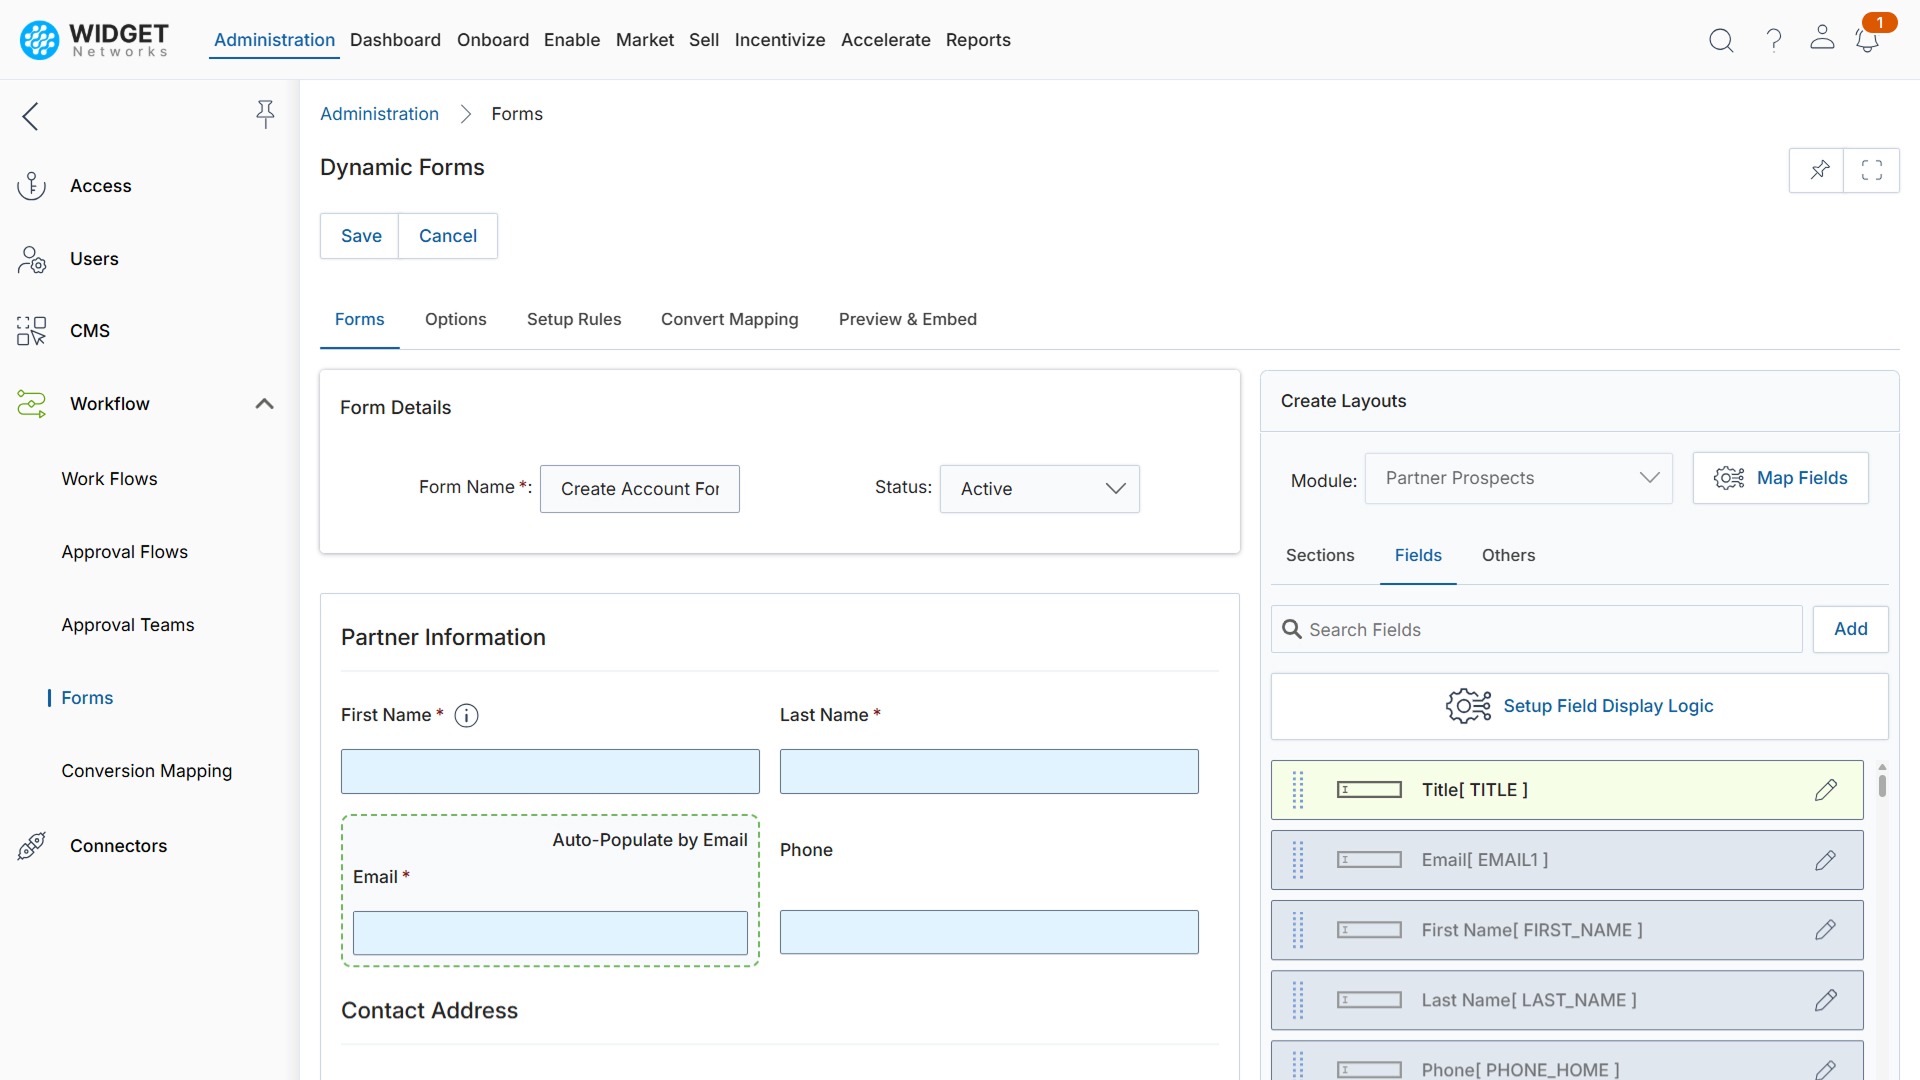Toggle fullscreen view of Dynamic Forms

pyautogui.click(x=1872, y=170)
